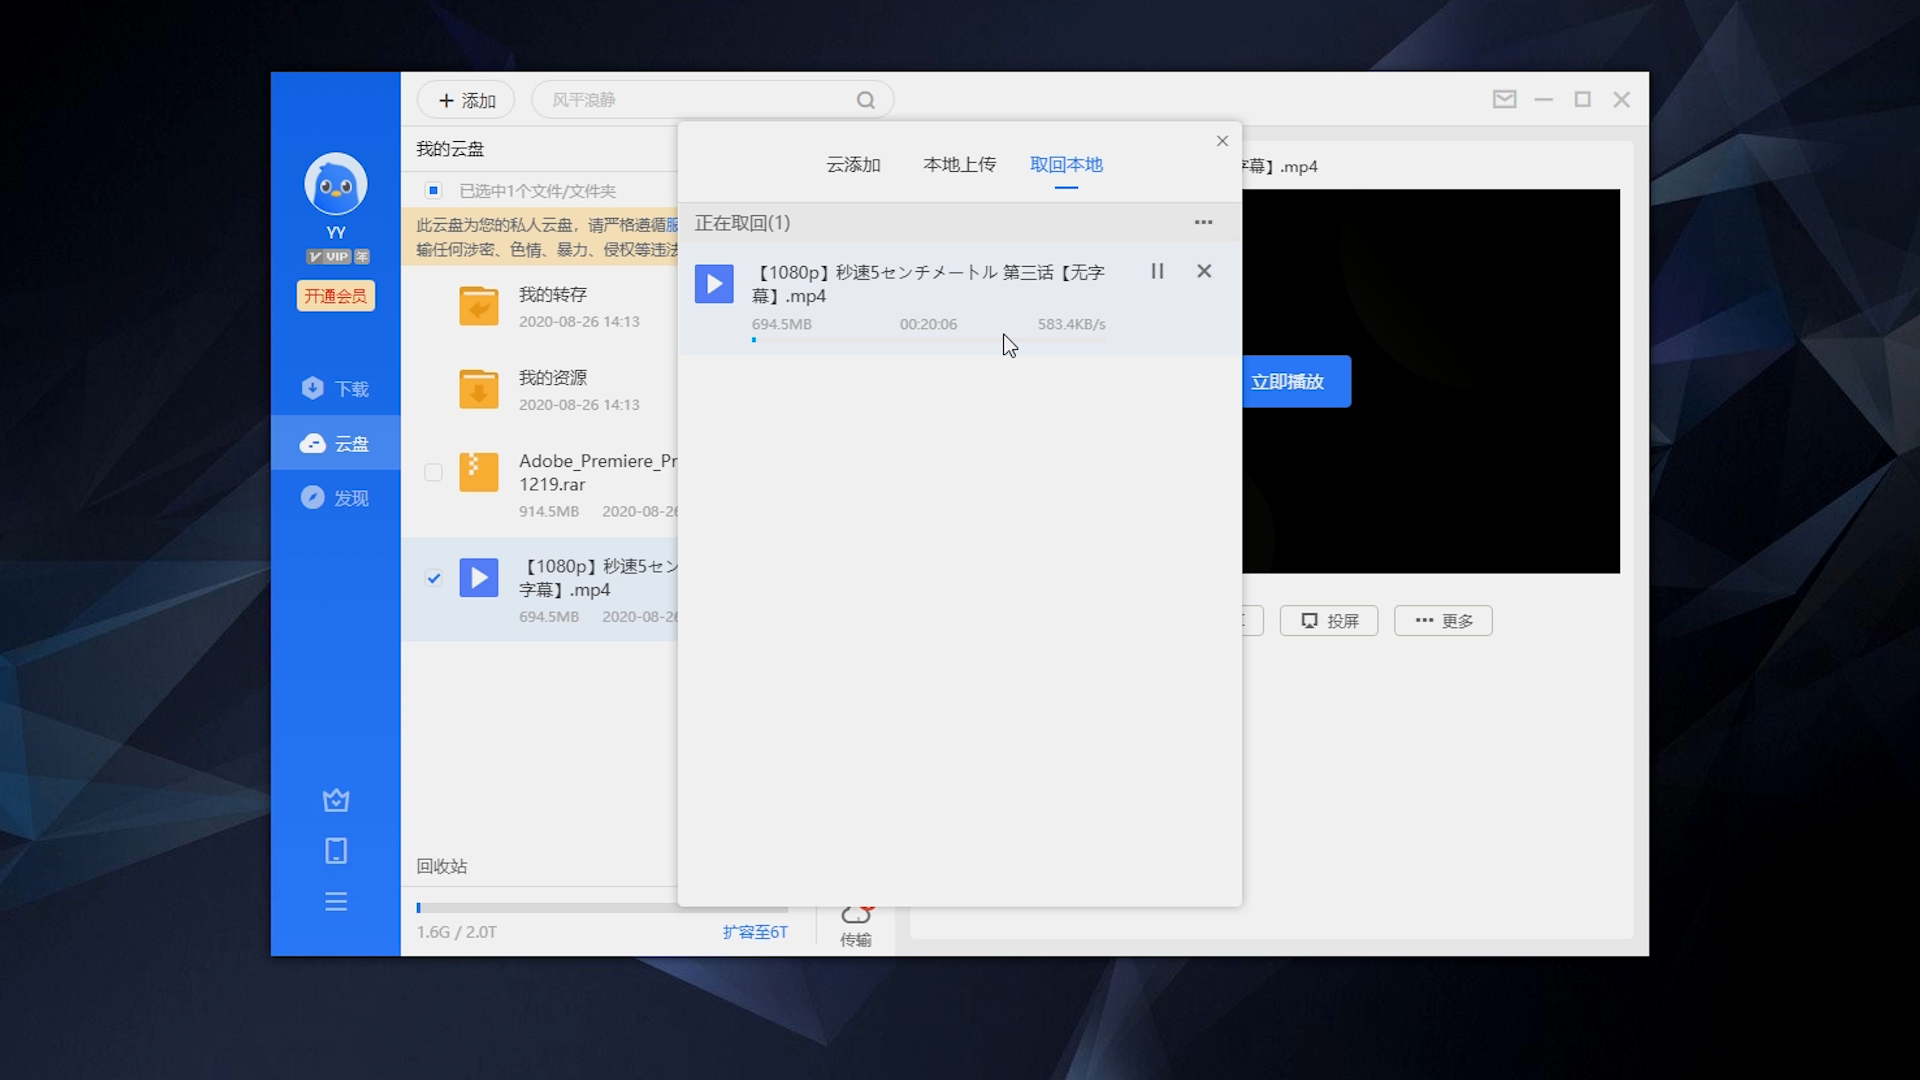
Task: Click the storage usage bar
Action: (x=602, y=908)
